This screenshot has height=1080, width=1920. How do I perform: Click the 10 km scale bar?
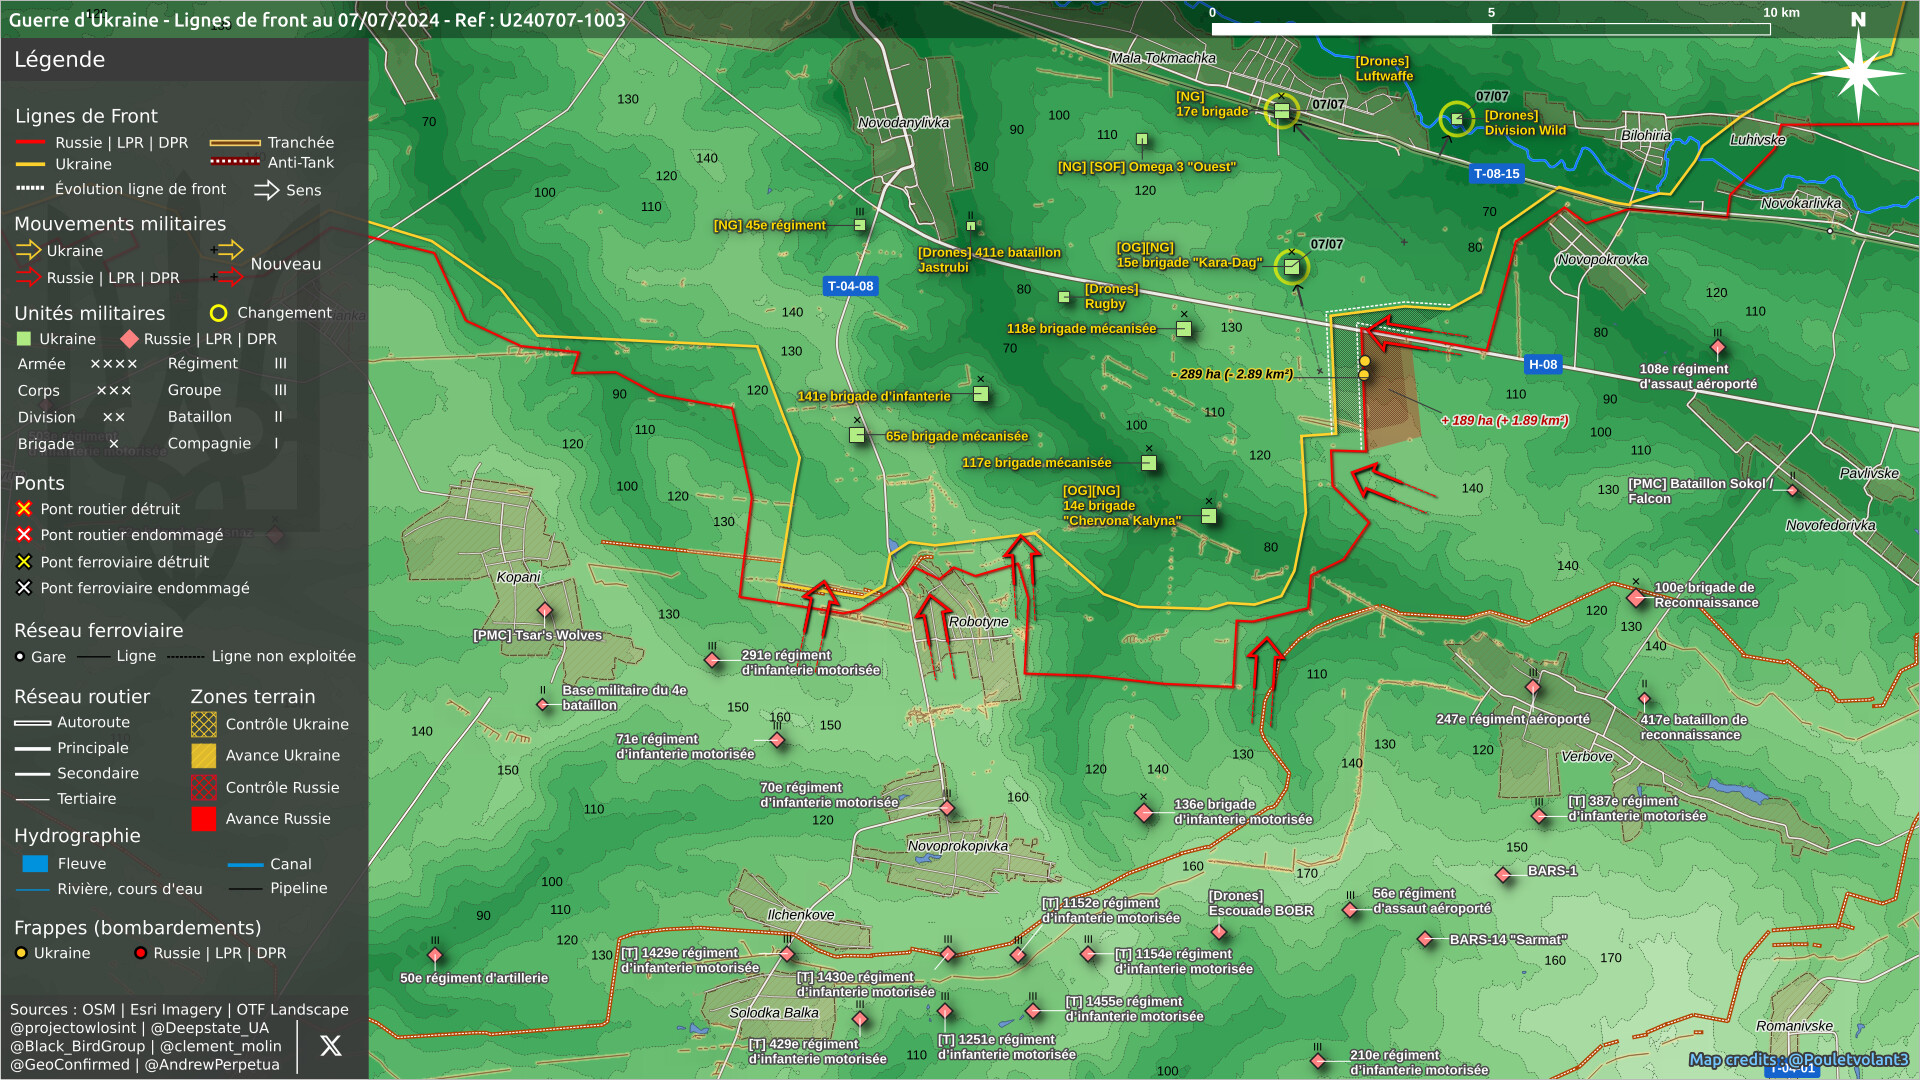(1490, 29)
